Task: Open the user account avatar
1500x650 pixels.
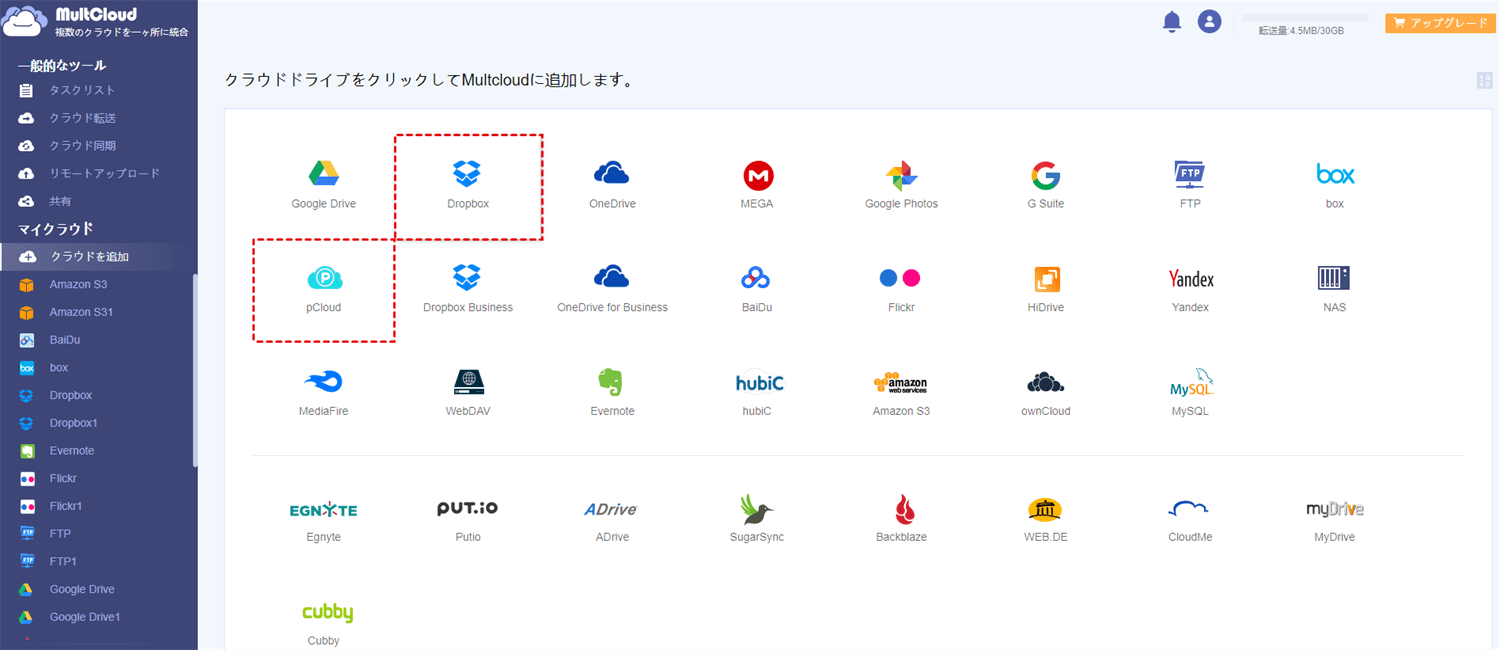Action: point(1209,22)
